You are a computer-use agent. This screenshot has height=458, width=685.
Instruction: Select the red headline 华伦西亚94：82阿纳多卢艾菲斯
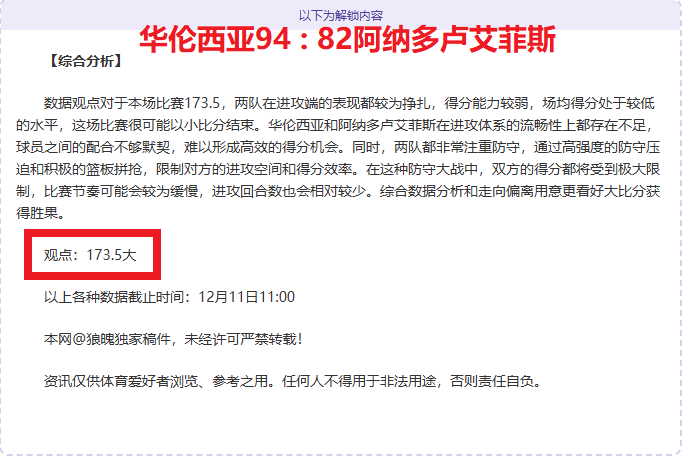pyautogui.click(x=347, y=39)
